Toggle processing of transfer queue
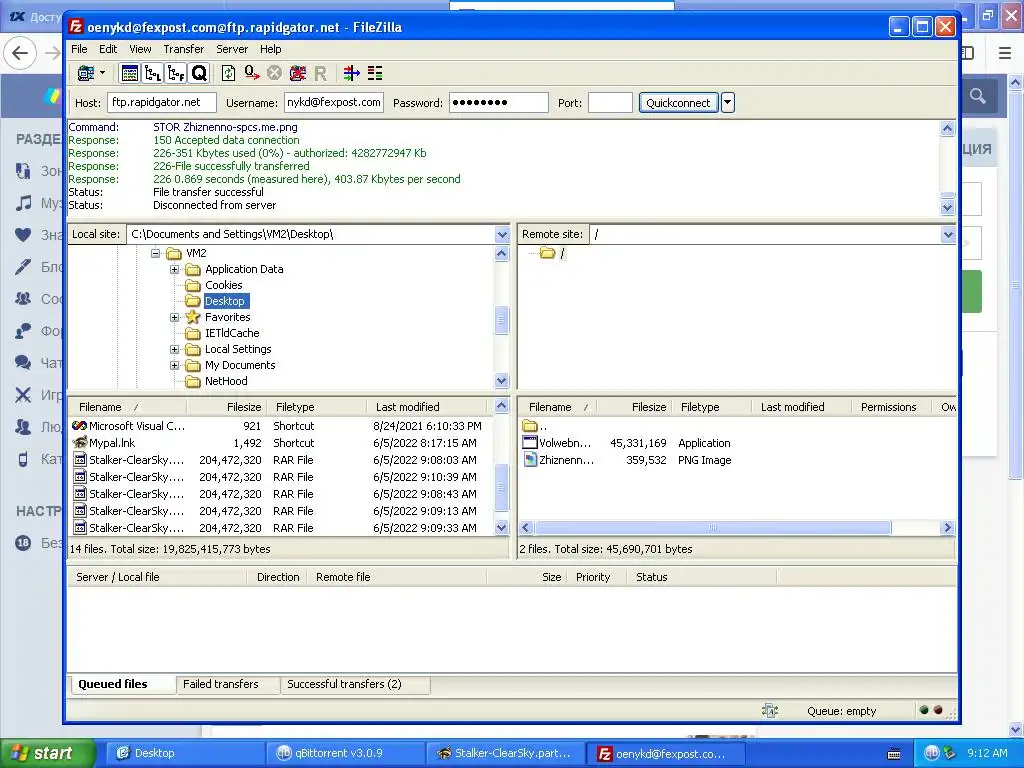 (251, 73)
